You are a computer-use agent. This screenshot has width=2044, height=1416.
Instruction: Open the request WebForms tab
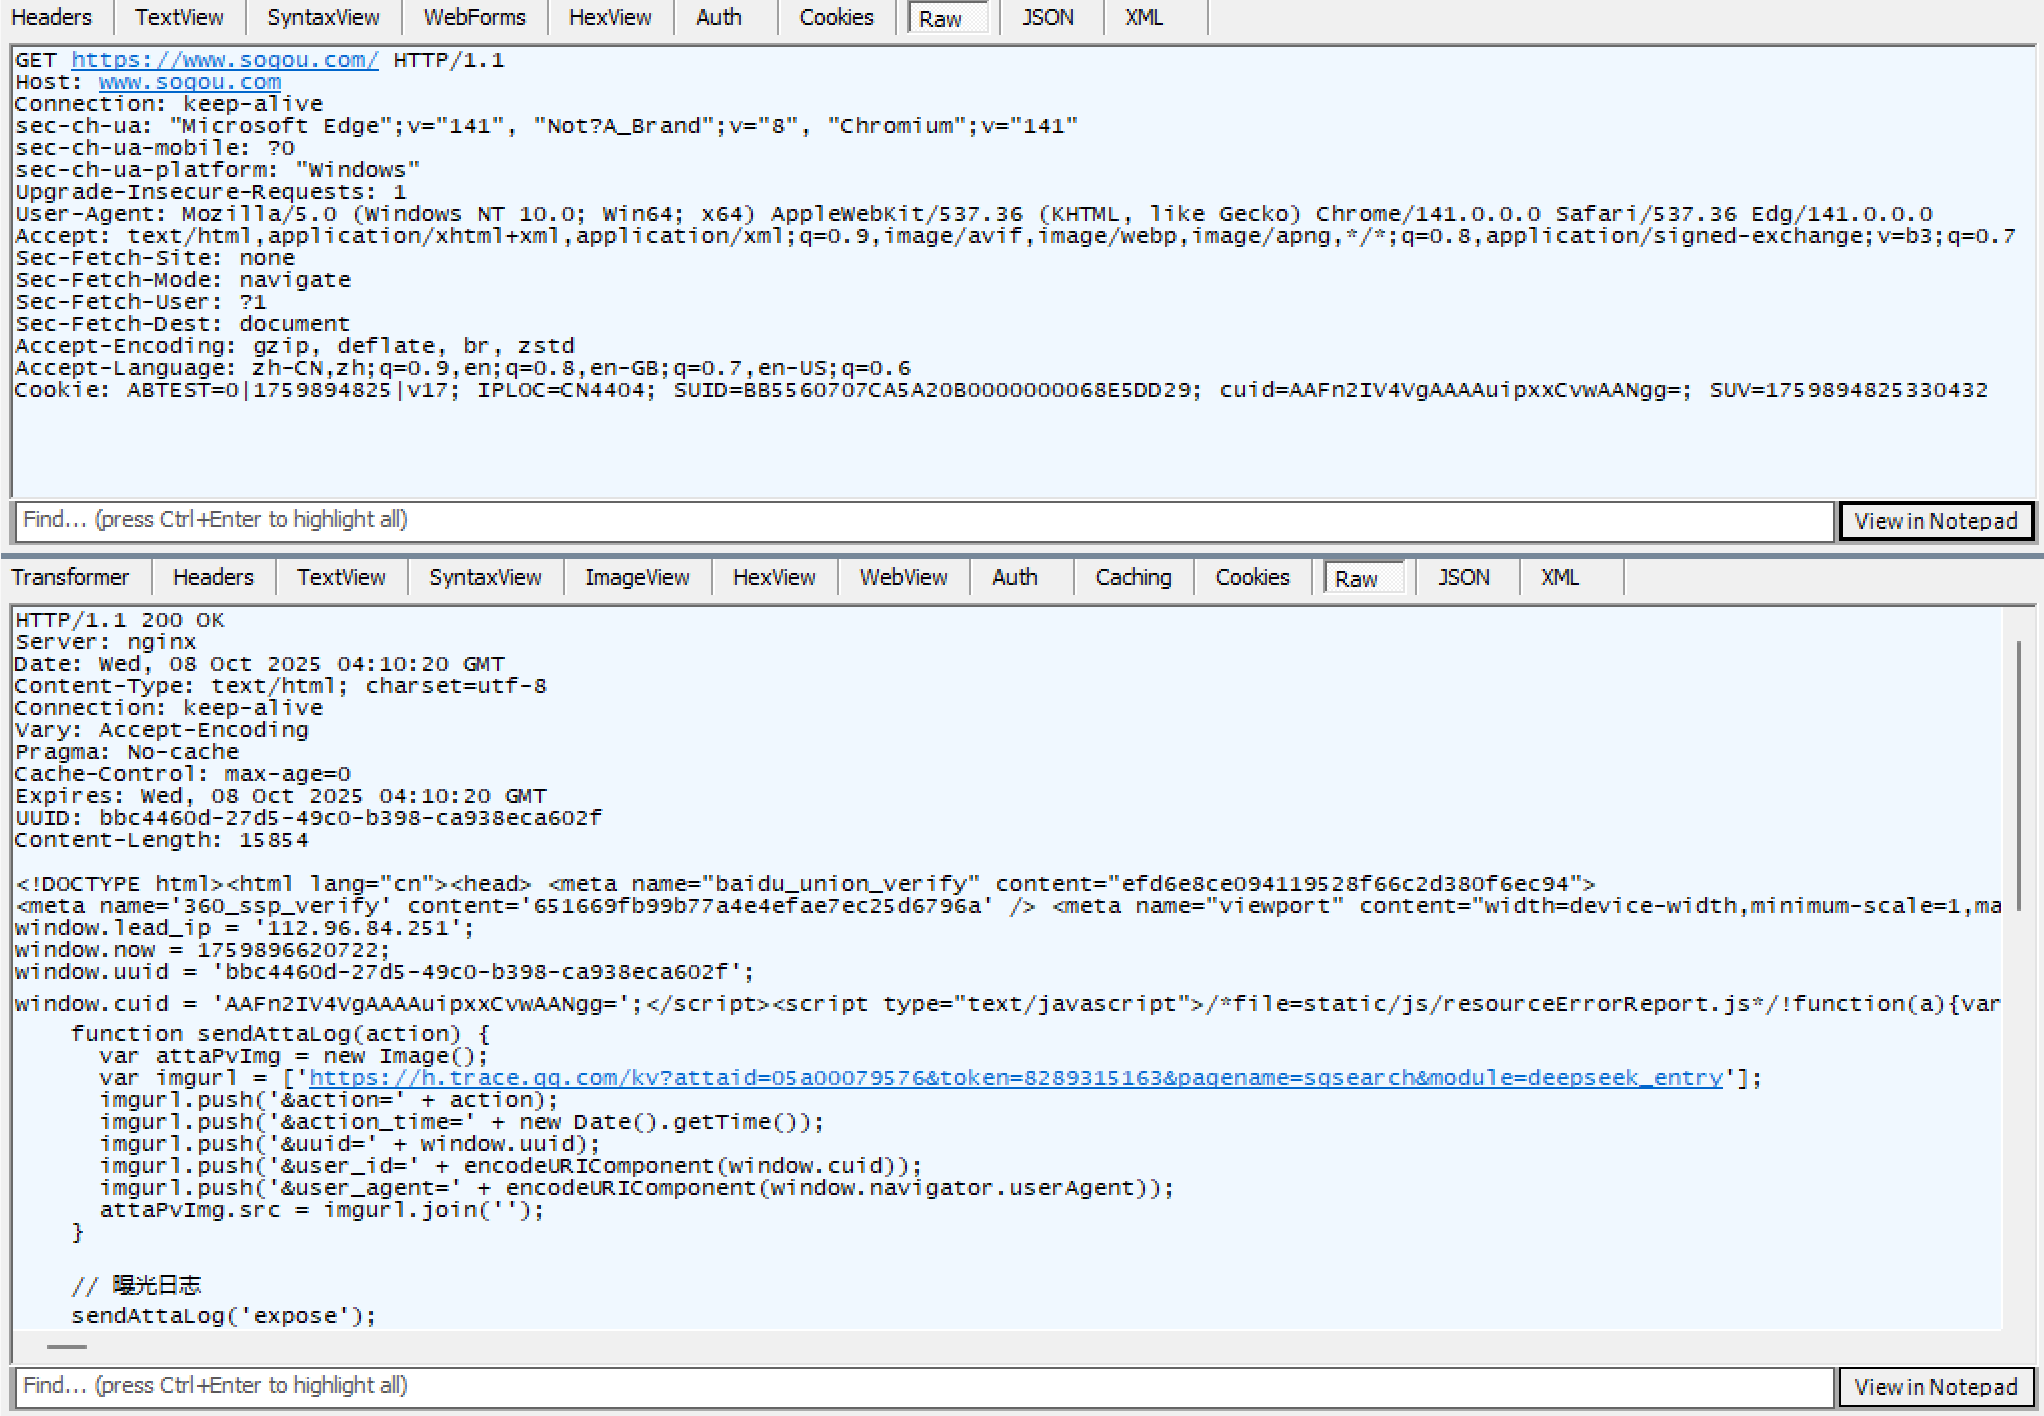tap(474, 17)
